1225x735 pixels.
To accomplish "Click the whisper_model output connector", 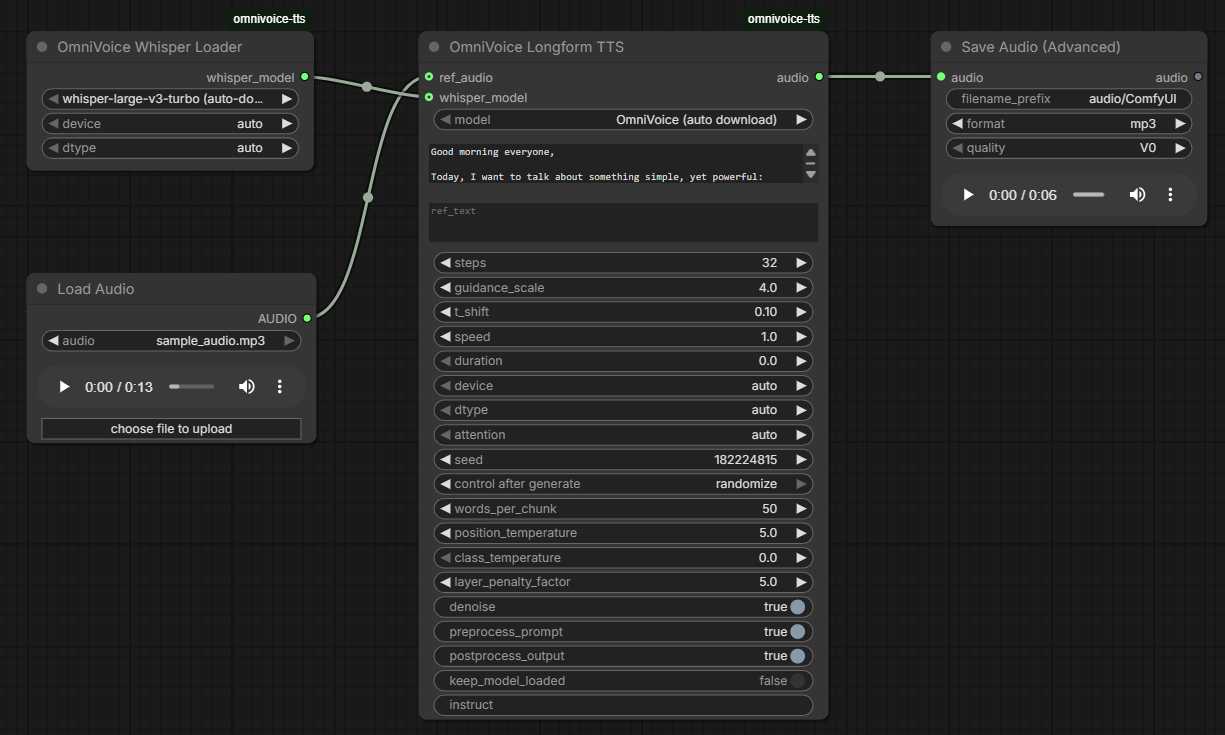I will click(x=305, y=77).
